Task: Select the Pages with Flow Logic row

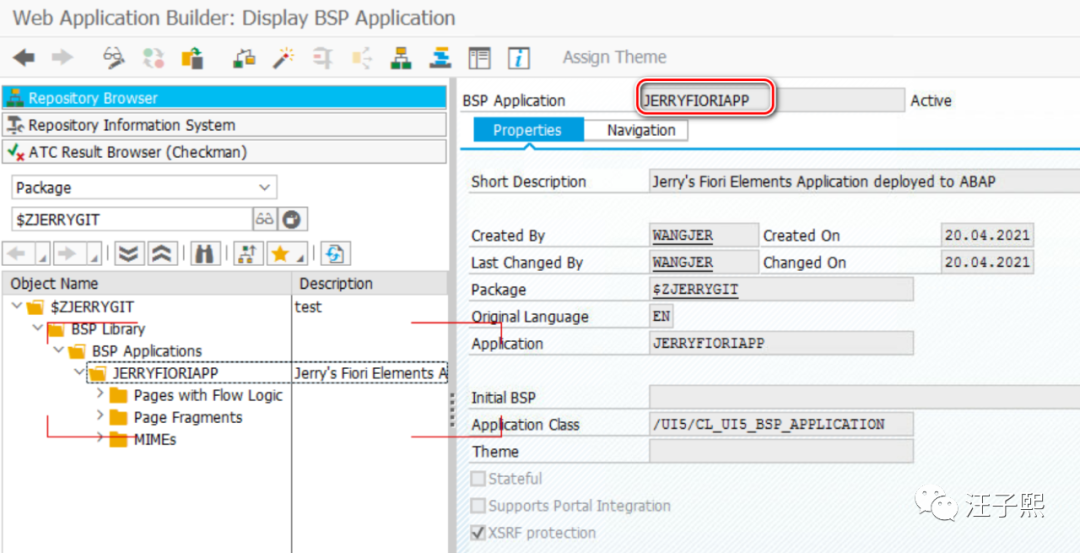Action: tap(208, 395)
